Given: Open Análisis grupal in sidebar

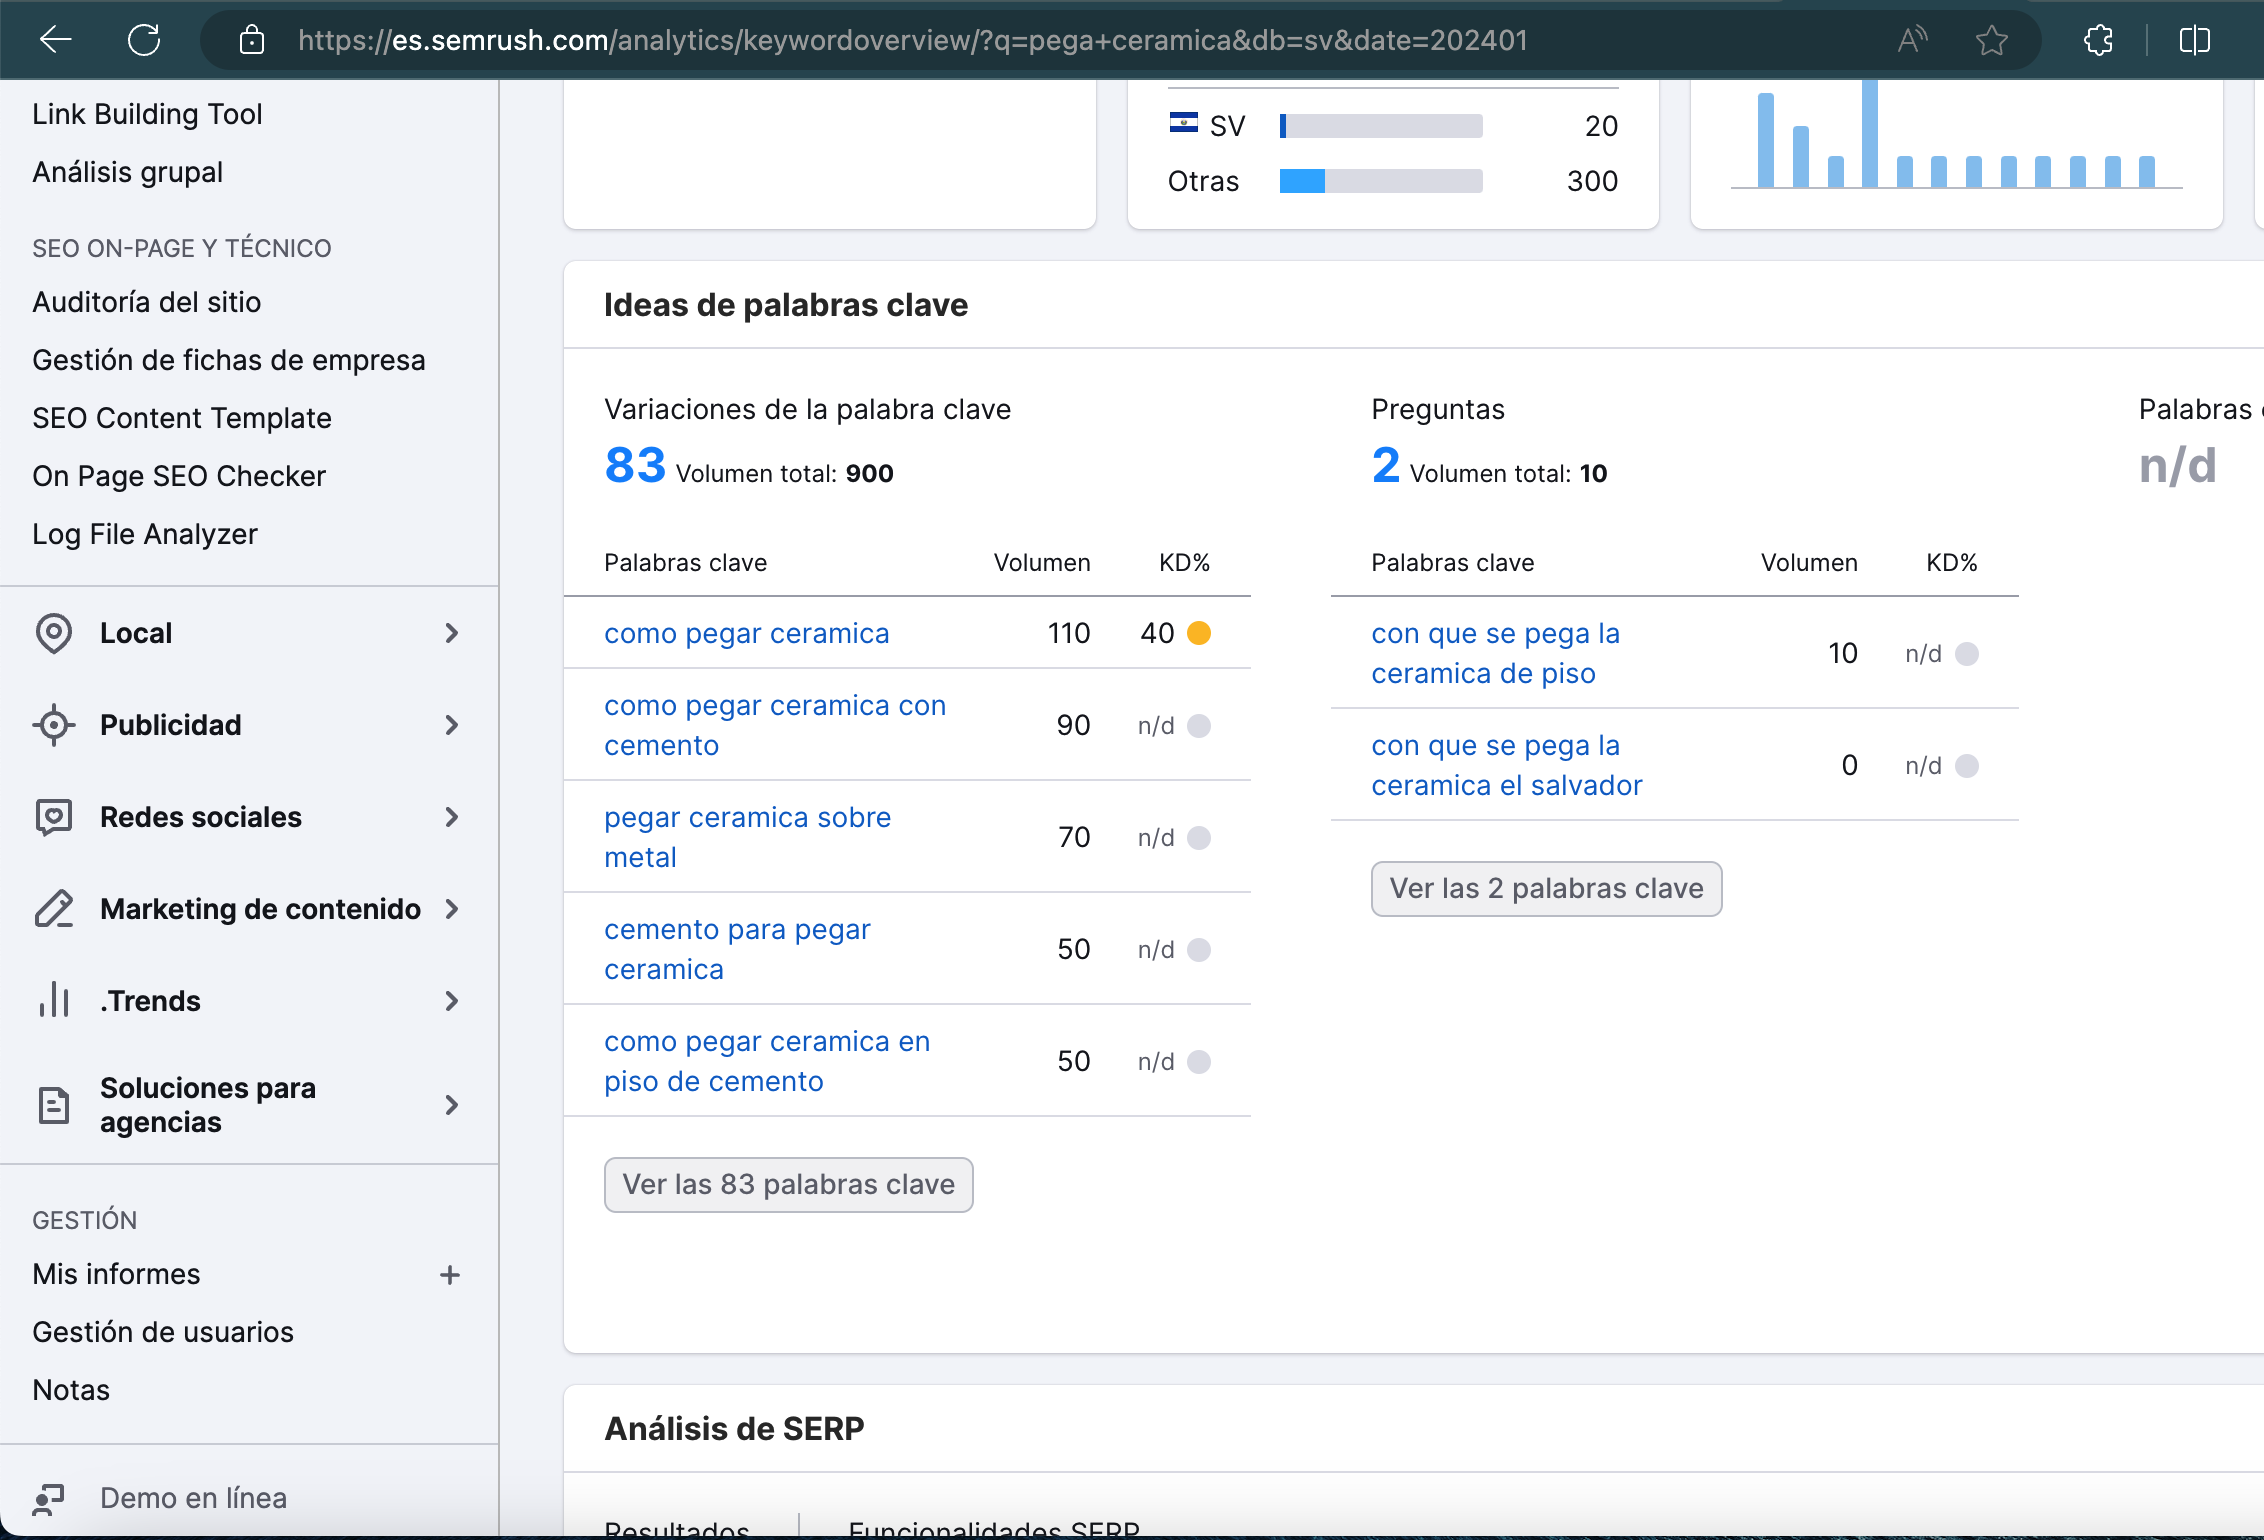Looking at the screenshot, I should (x=127, y=172).
